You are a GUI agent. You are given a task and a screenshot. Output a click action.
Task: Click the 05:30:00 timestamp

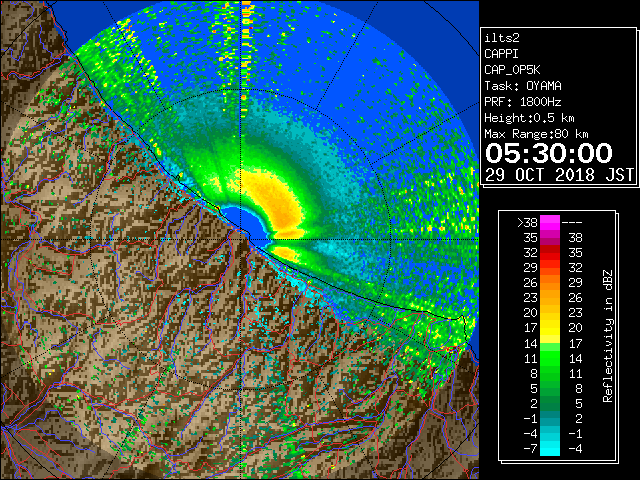[549, 153]
